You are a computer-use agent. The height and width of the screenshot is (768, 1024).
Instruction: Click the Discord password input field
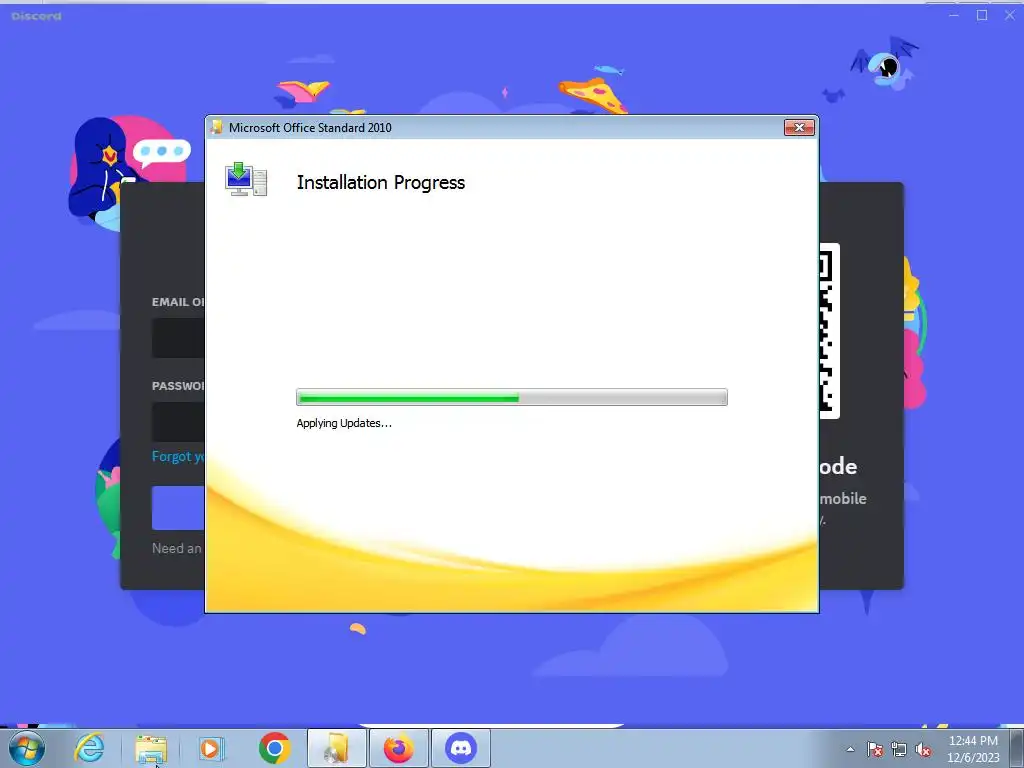[x=178, y=422]
